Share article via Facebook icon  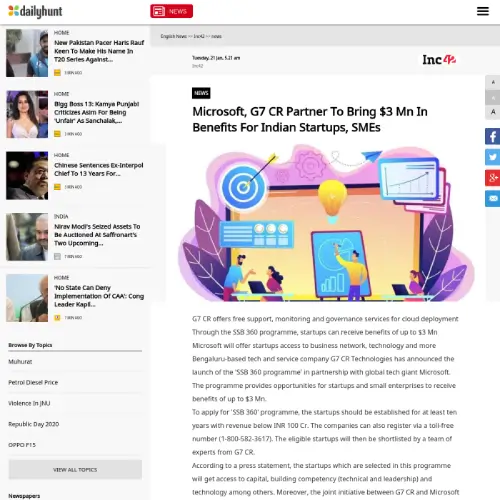(493, 136)
